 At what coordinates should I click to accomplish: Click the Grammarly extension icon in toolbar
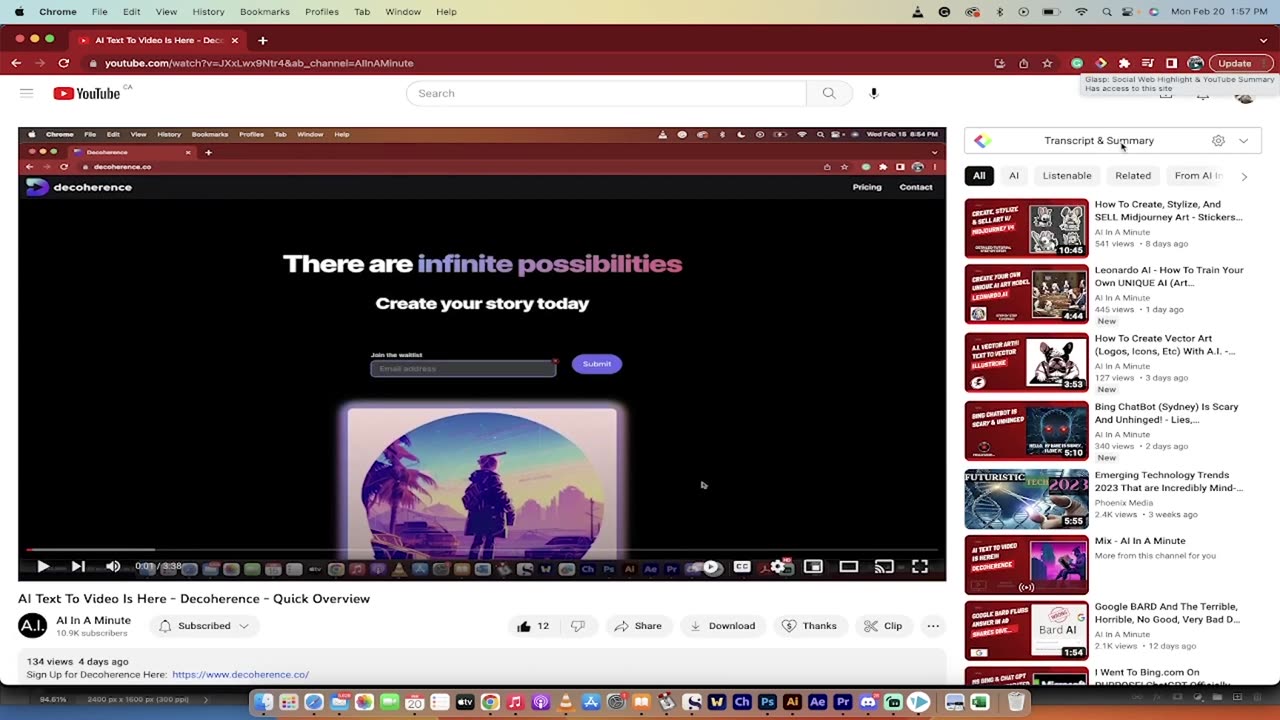coord(1076,63)
